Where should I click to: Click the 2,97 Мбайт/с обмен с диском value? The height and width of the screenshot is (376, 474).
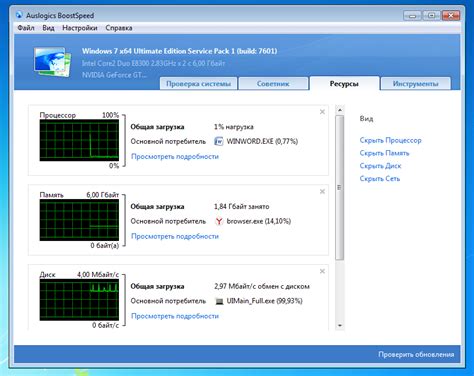tap(262, 286)
